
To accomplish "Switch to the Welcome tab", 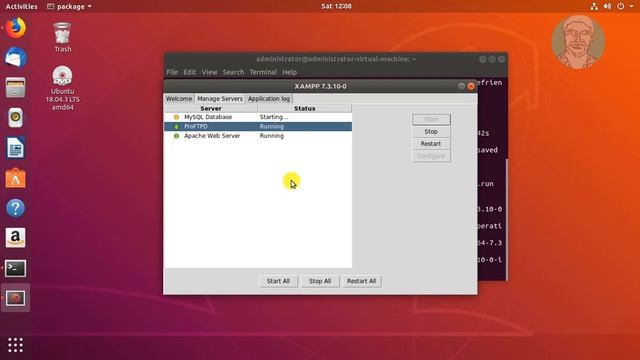I will coord(179,99).
